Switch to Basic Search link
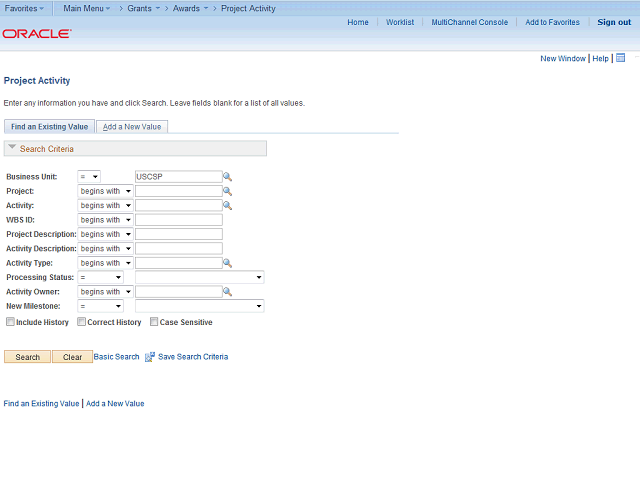Screen dimensions: 640x480 tap(116, 357)
